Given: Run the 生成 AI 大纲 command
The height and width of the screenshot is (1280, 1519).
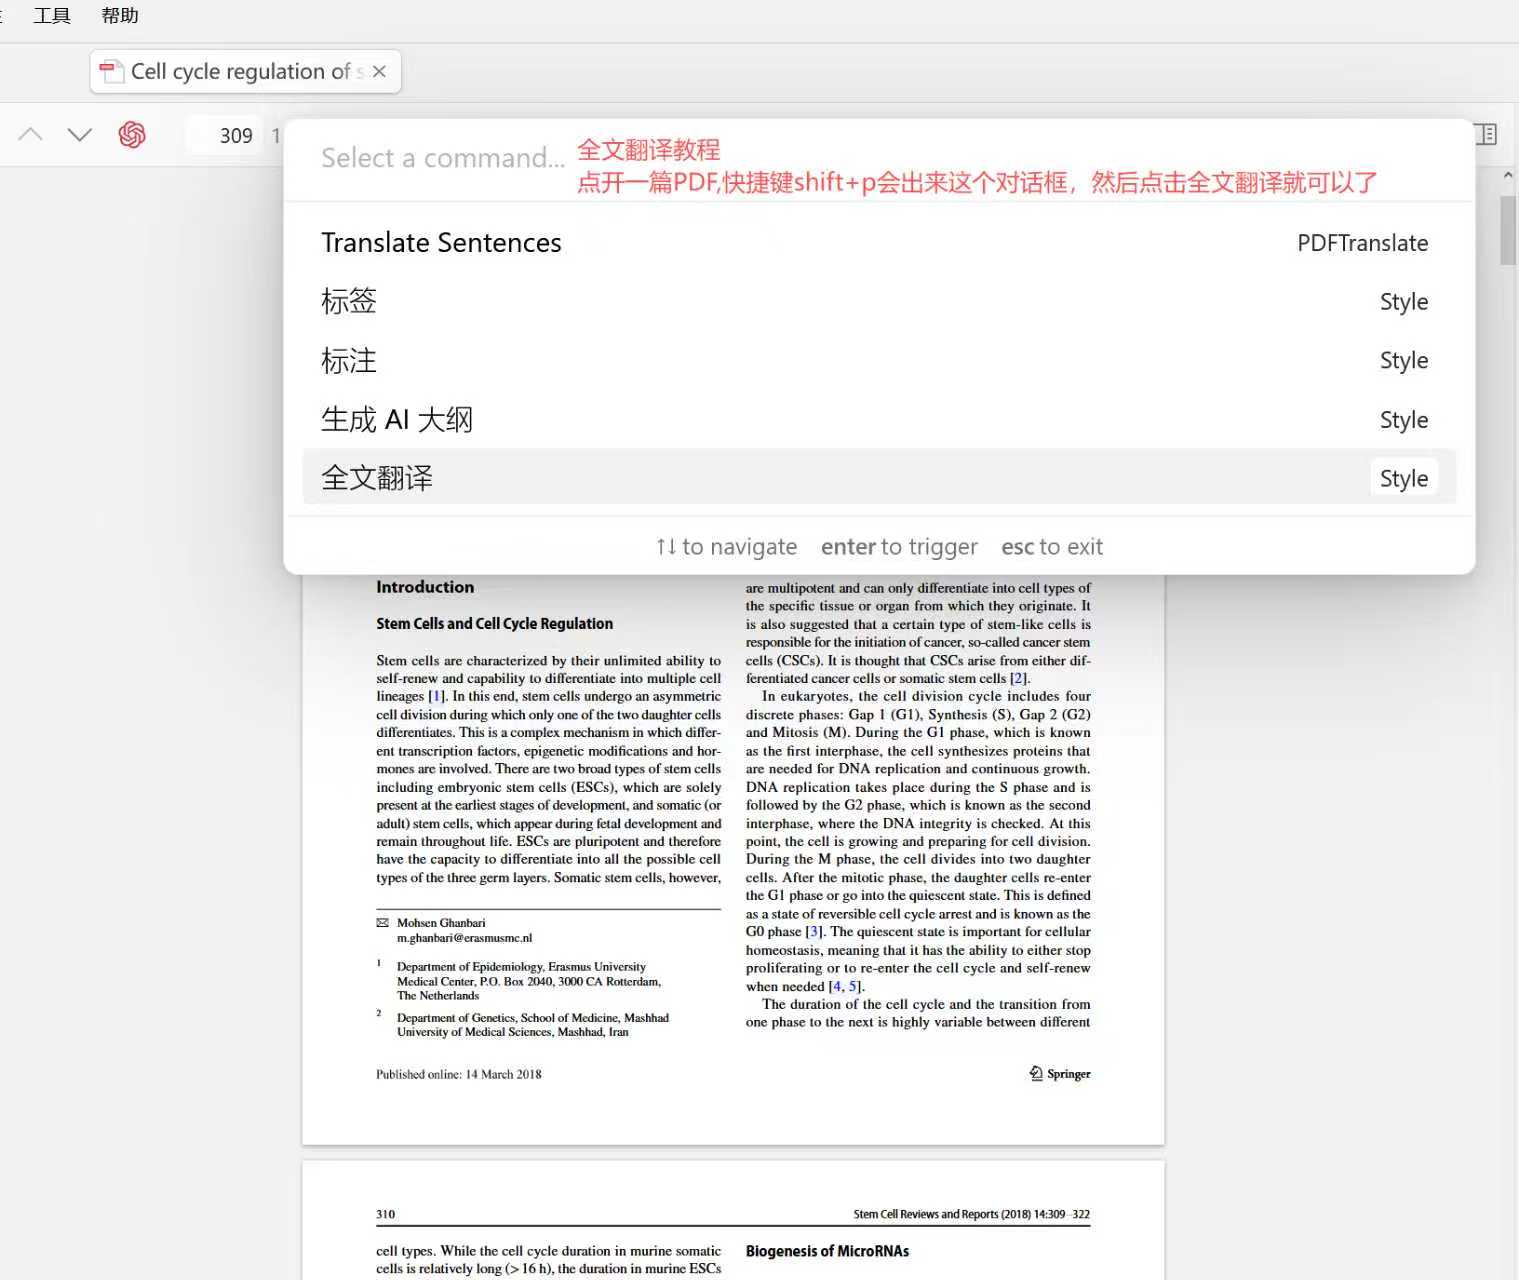Looking at the screenshot, I should pos(397,420).
